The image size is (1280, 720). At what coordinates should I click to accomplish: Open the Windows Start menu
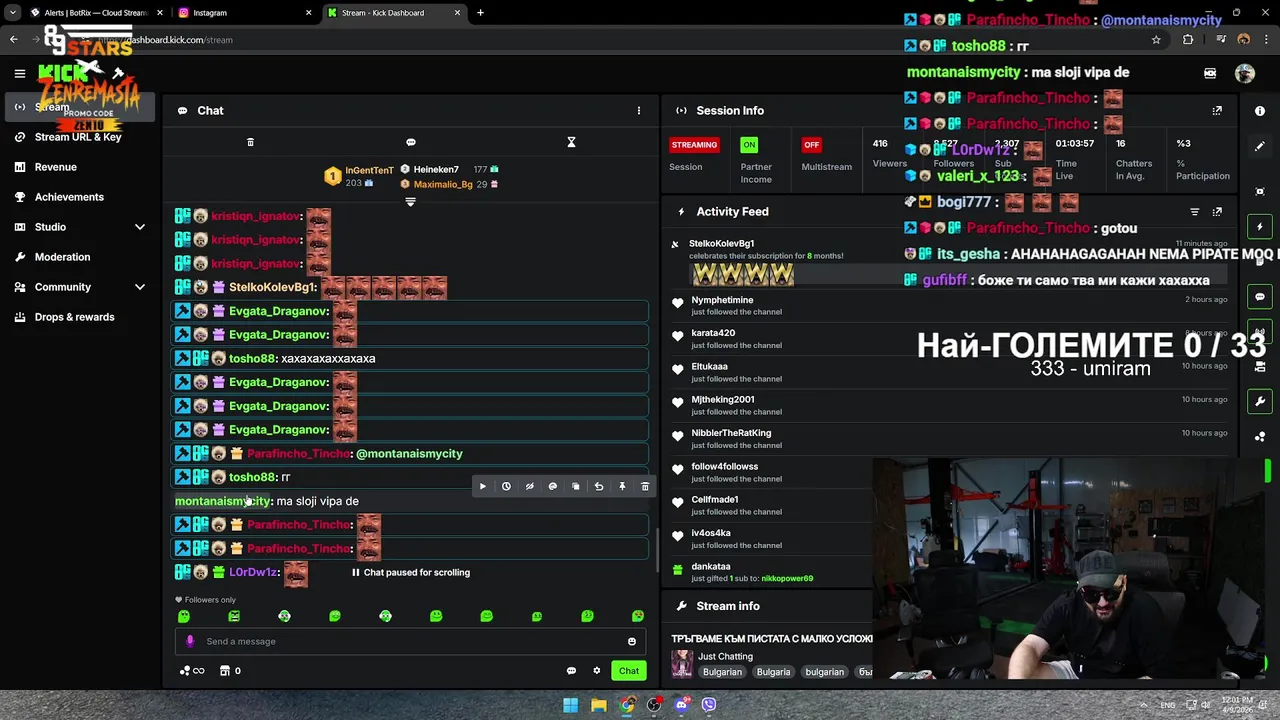point(570,705)
